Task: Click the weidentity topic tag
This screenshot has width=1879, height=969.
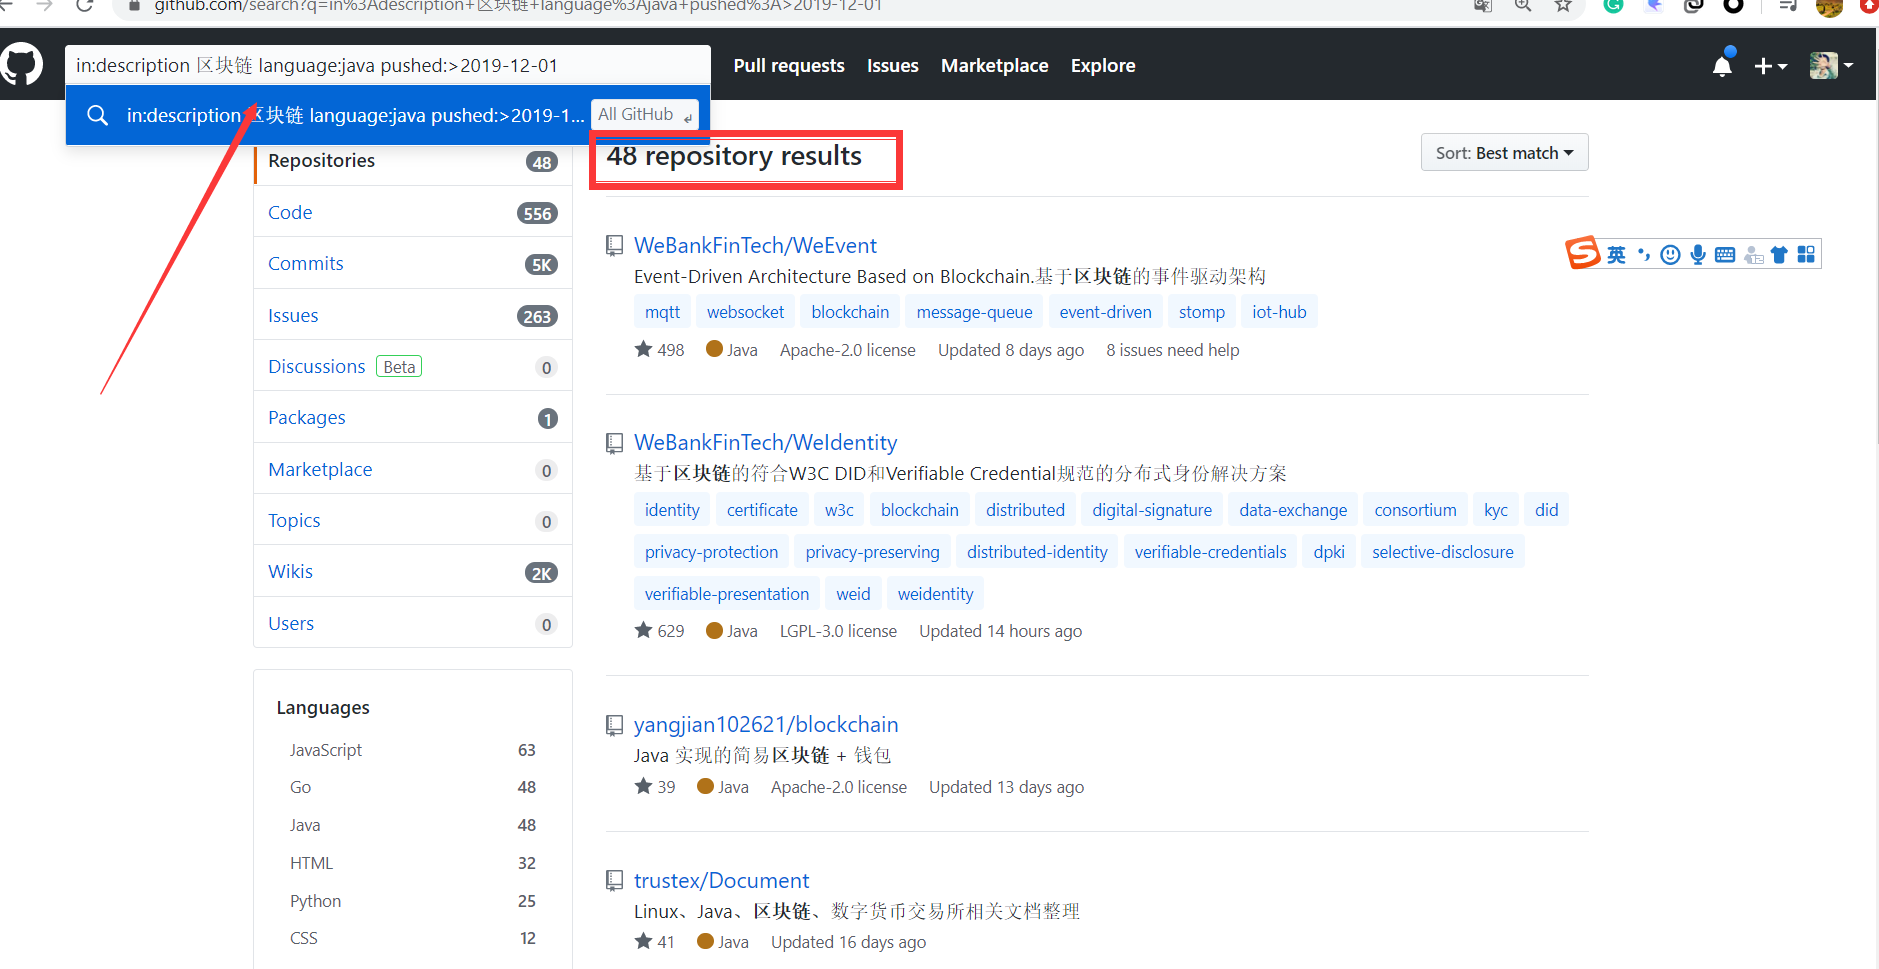Action: 935,594
